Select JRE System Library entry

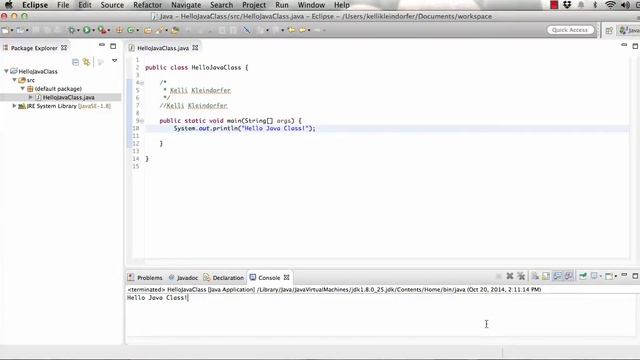[x=64, y=106]
